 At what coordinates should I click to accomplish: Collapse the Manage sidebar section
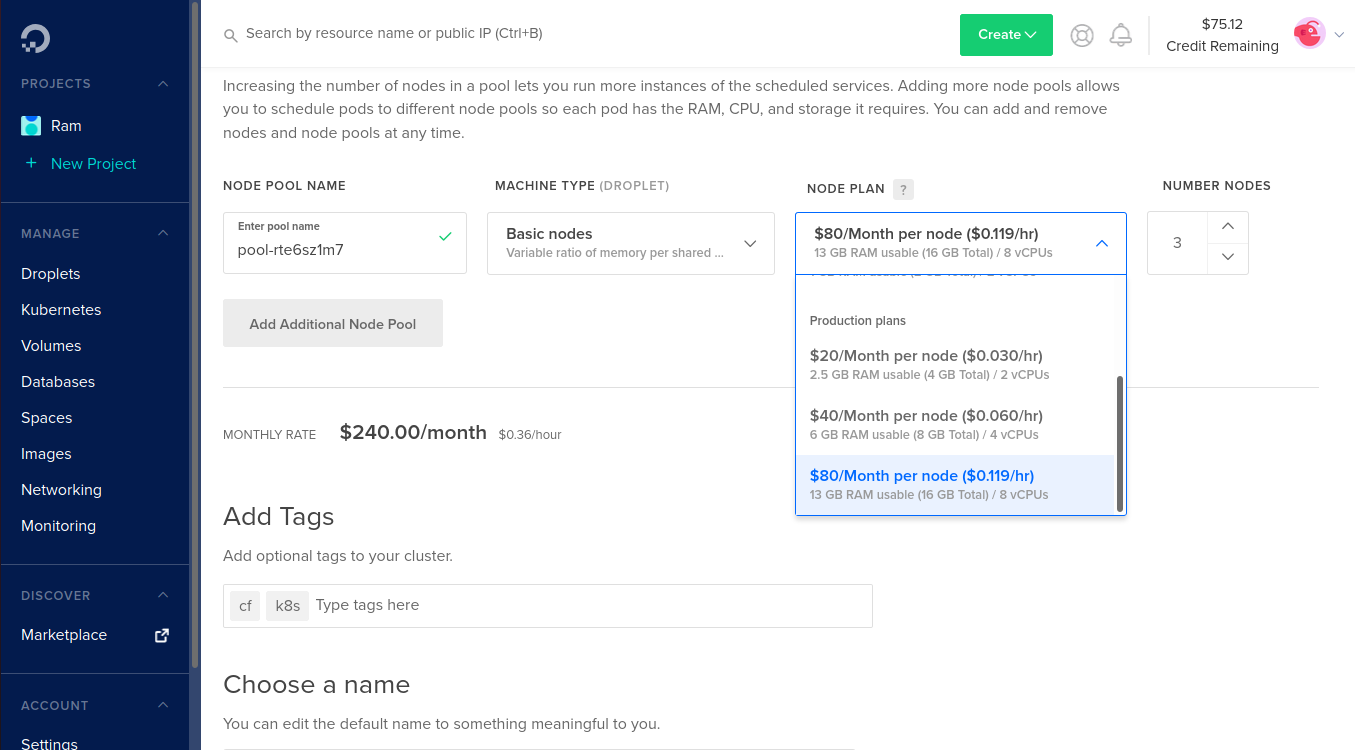163,234
